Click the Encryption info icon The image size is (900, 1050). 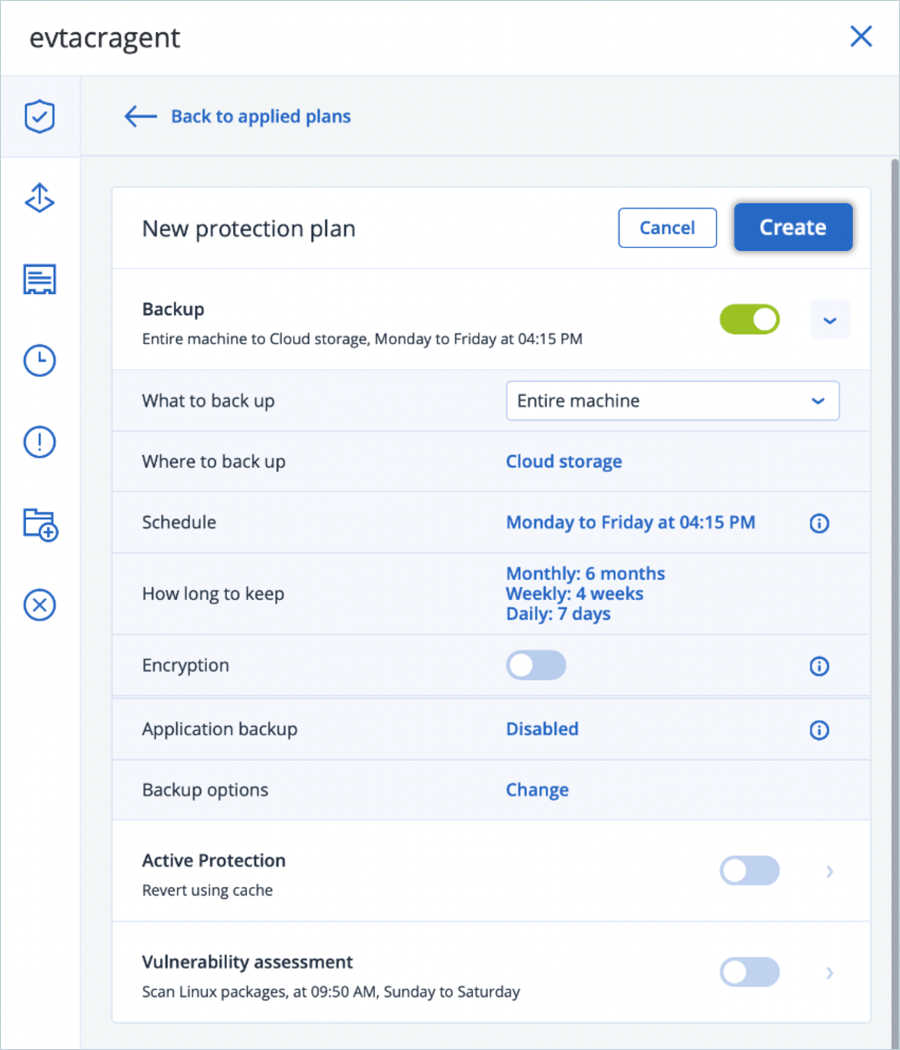(x=819, y=666)
